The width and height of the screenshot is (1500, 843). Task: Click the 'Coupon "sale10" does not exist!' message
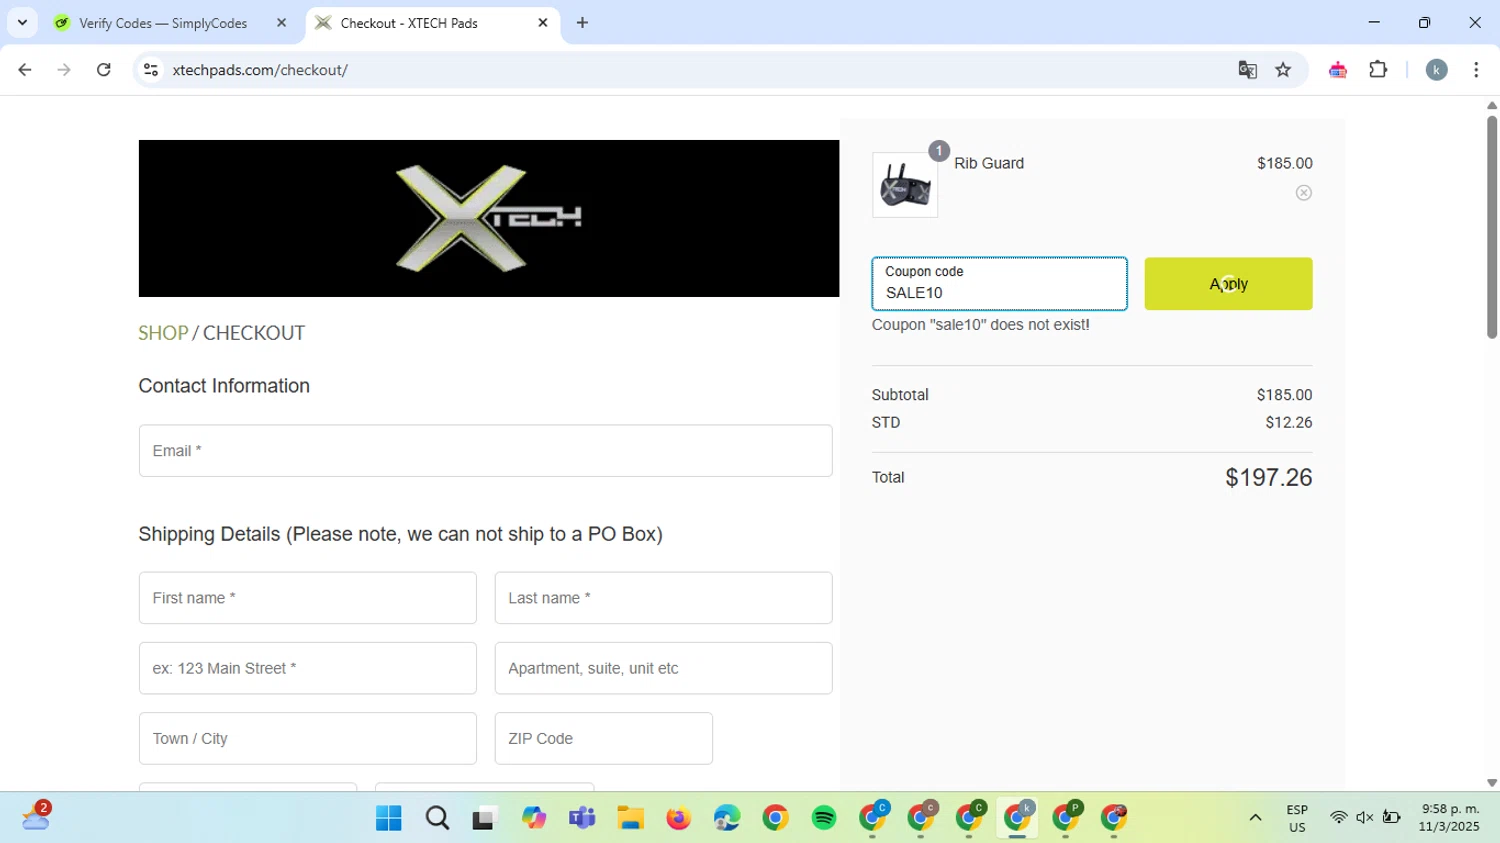(980, 325)
